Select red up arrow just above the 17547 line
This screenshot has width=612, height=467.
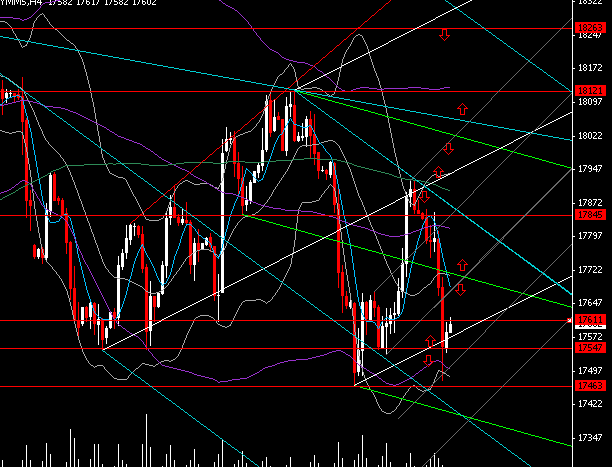click(x=430, y=341)
